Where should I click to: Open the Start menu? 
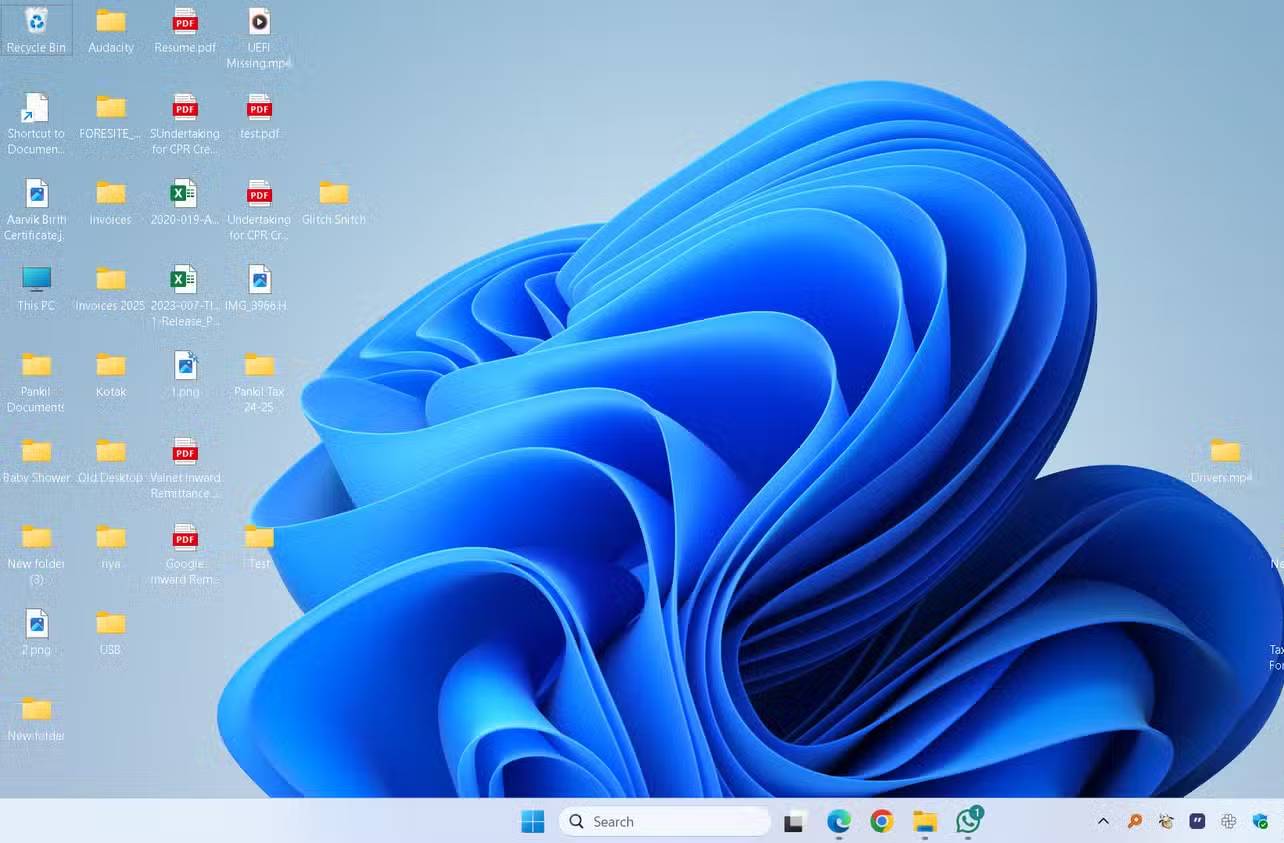click(x=533, y=821)
